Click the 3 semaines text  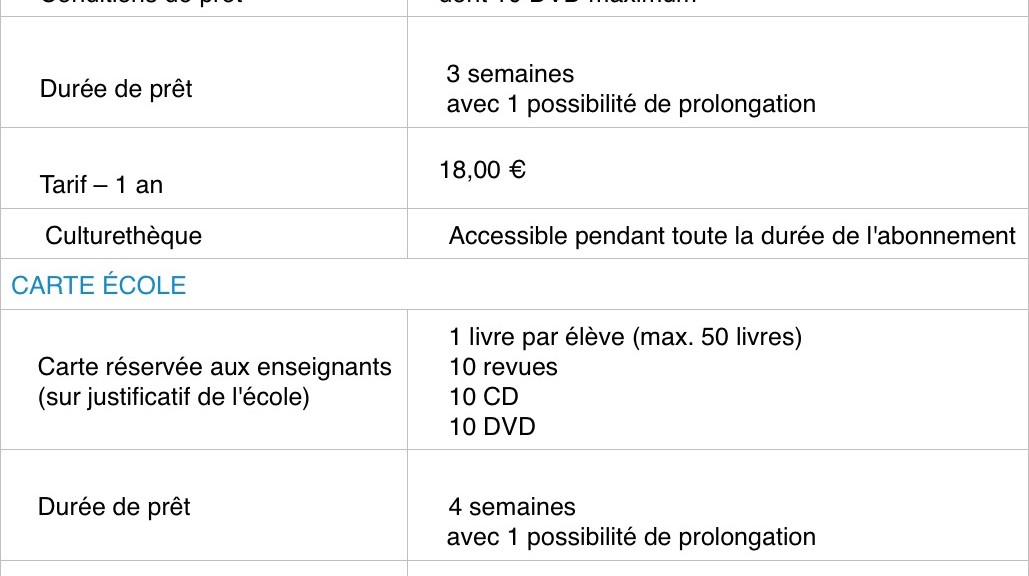(x=510, y=73)
